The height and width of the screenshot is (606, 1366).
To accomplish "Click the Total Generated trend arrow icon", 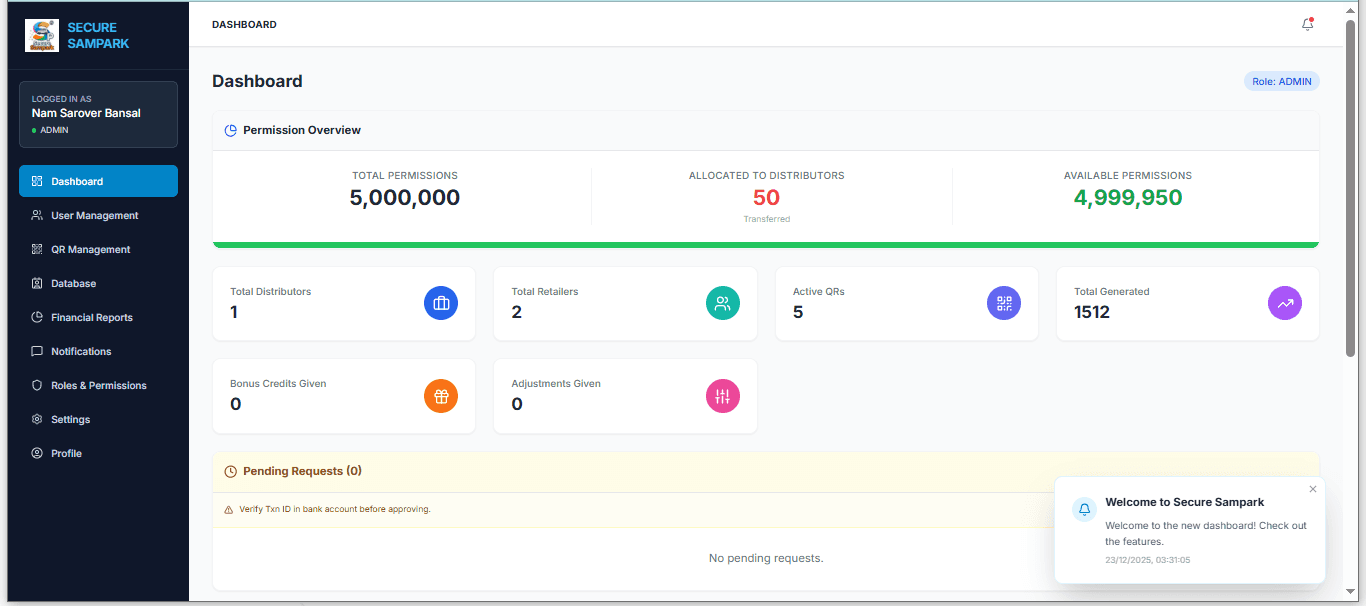I will point(1285,303).
